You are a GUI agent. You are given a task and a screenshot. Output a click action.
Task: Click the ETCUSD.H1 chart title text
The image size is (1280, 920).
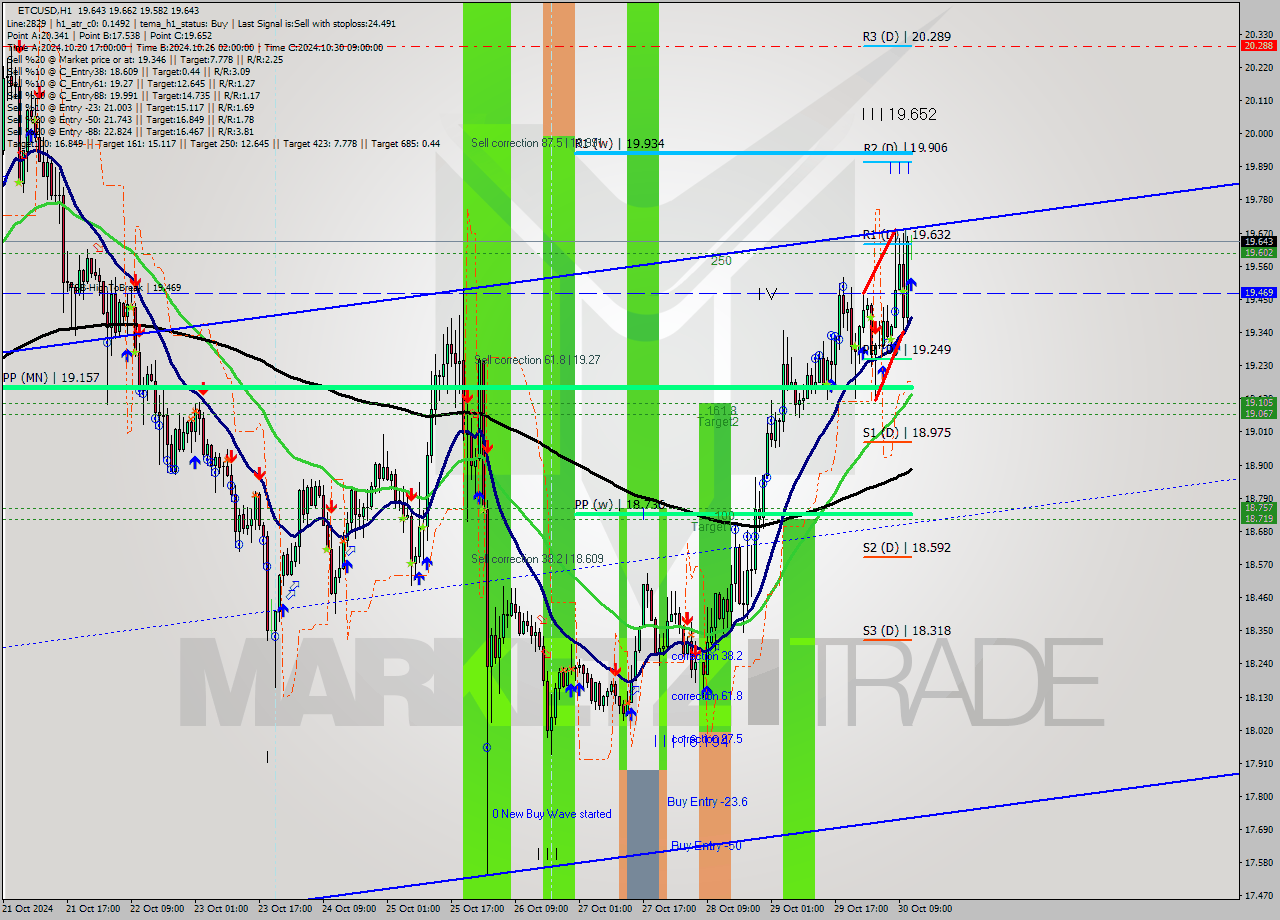pyautogui.click(x=46, y=11)
